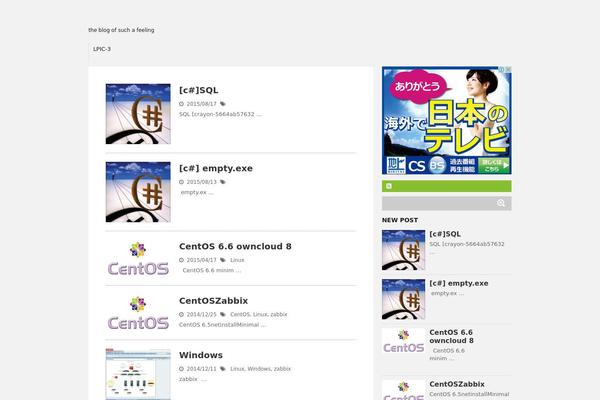Click the CentOS logo thumbnail for CentOSZabbix post in main list
This screenshot has height=400, width=600.
[x=138, y=313]
